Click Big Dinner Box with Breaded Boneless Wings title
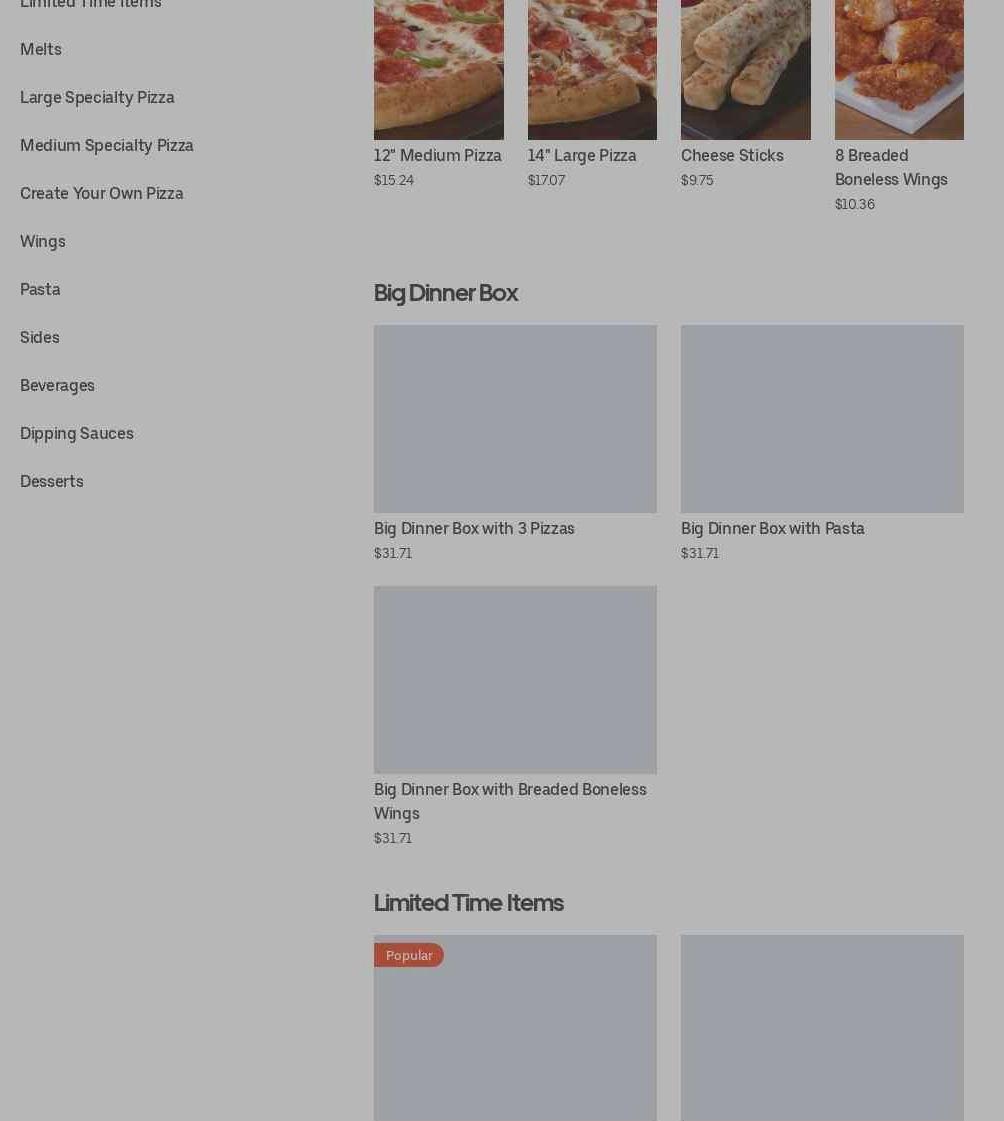This screenshot has height=1121, width=1004. point(510,801)
